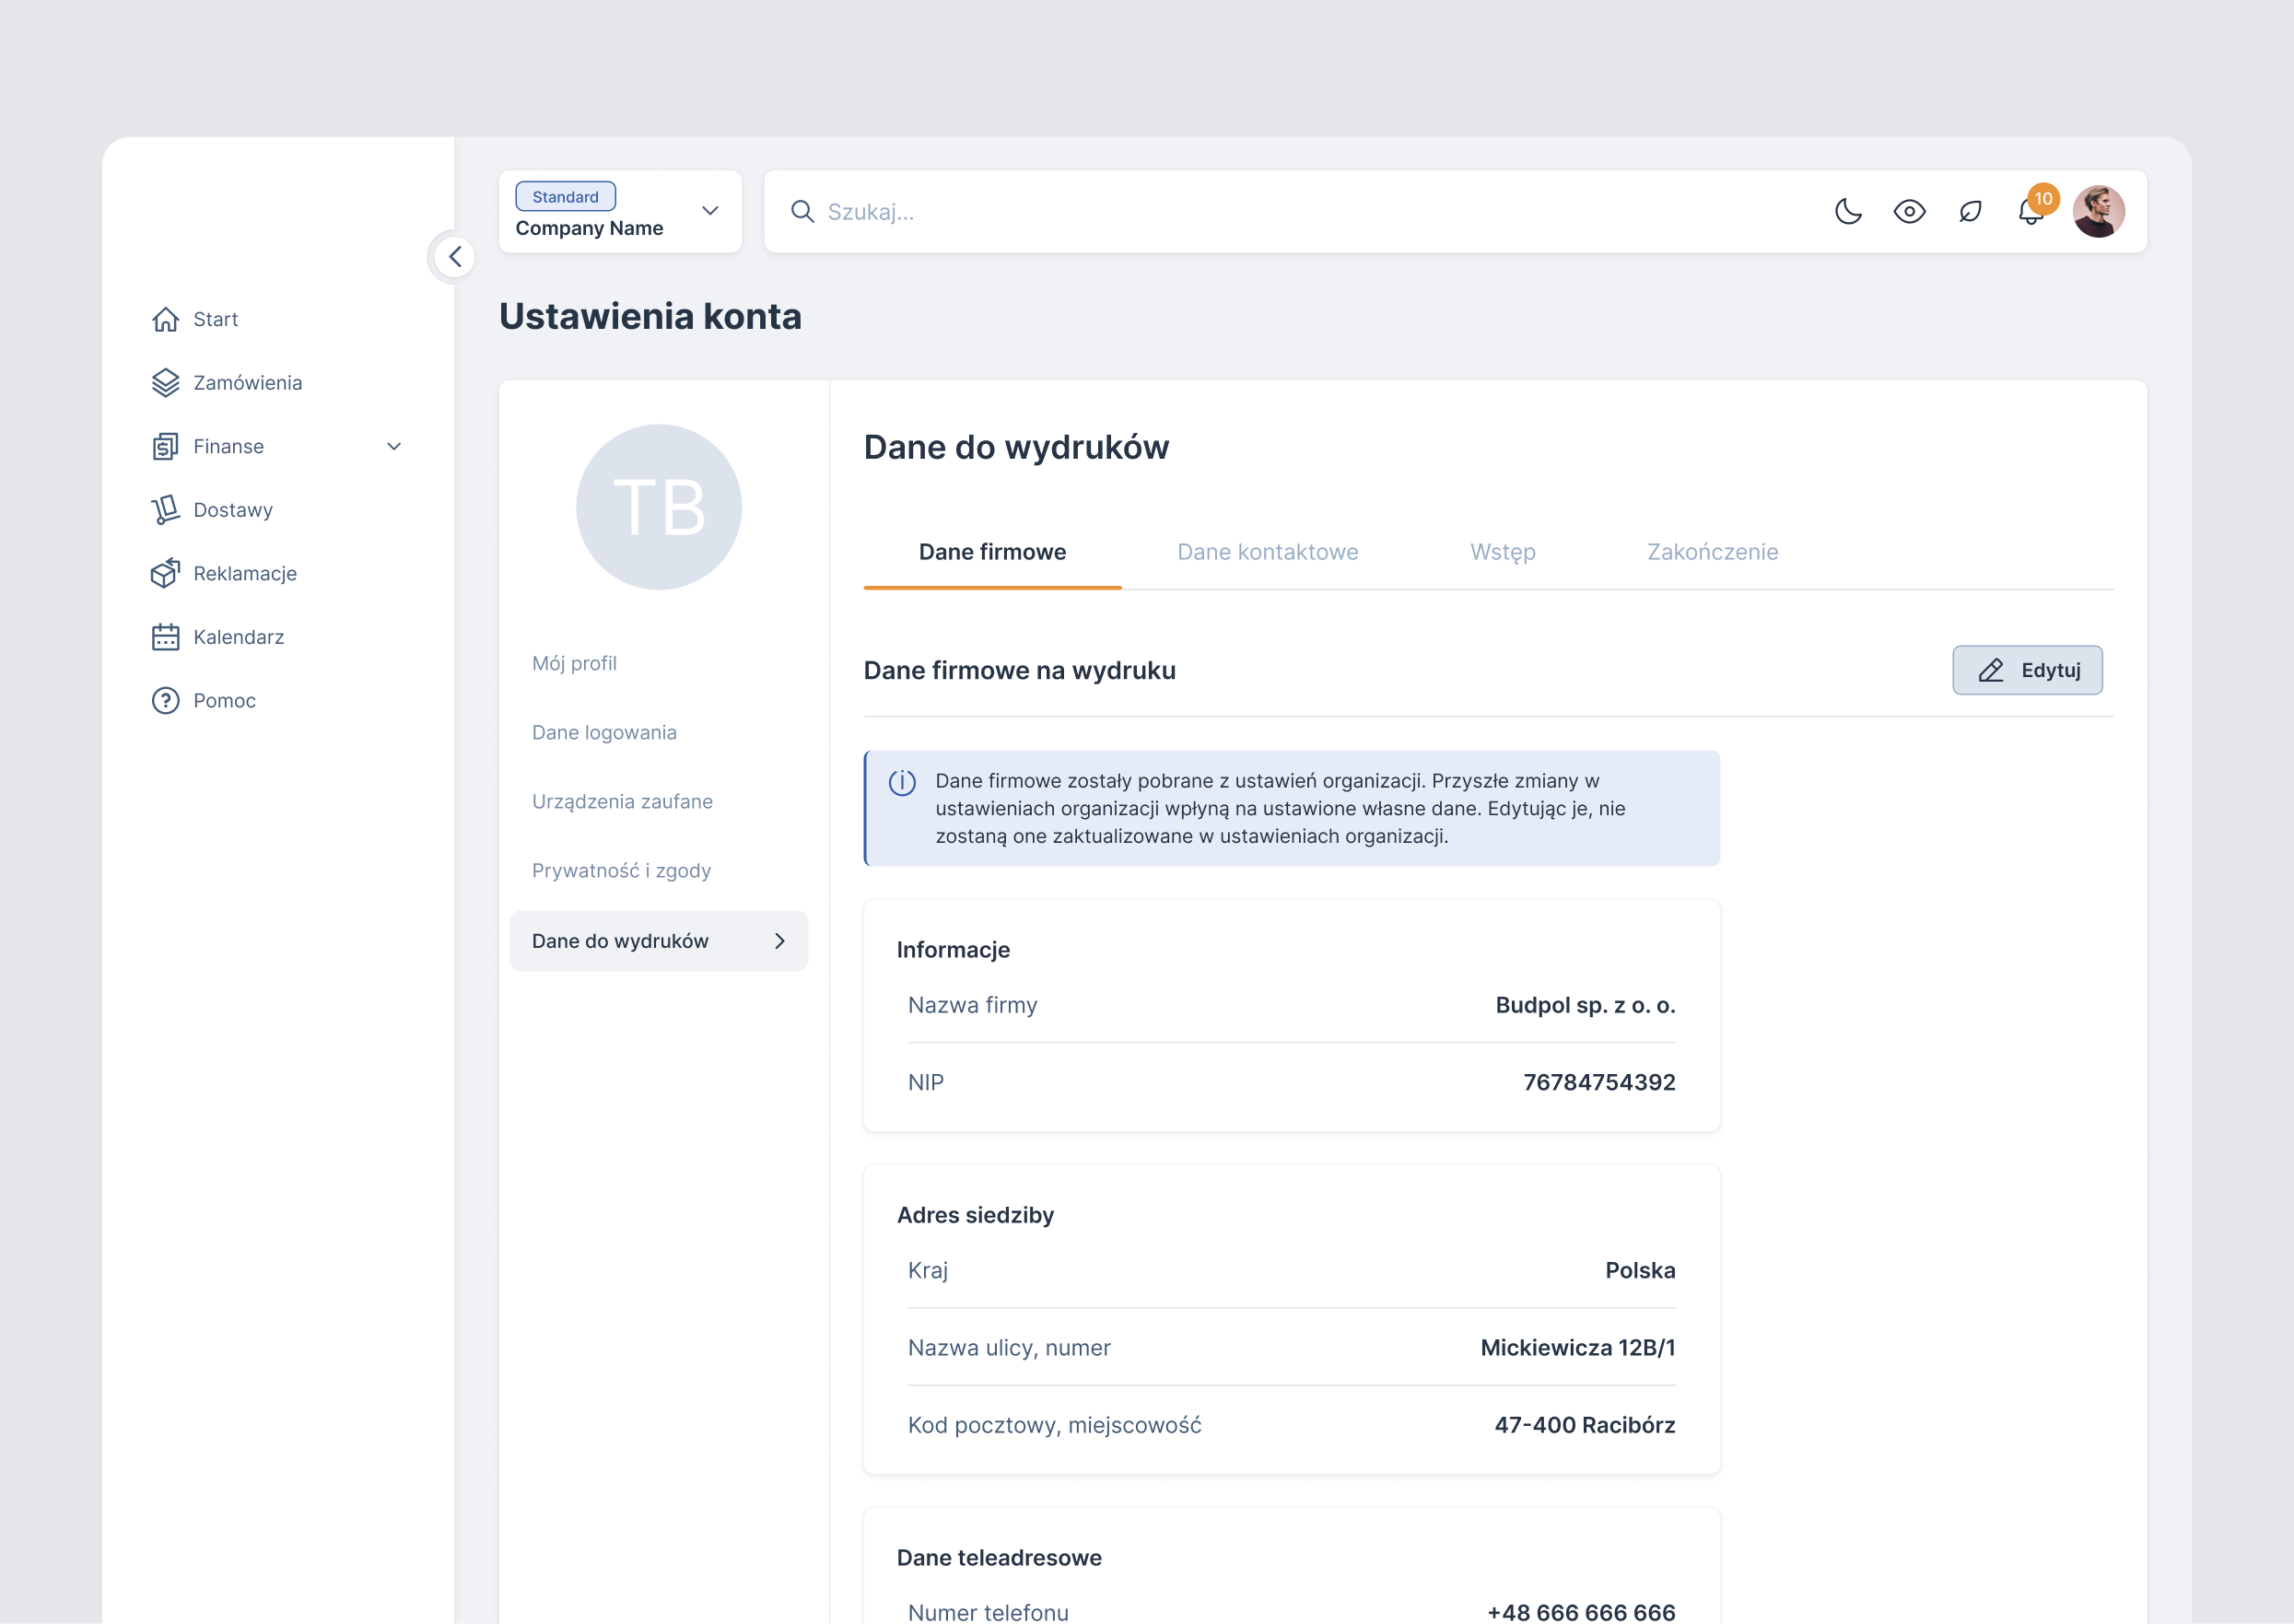2294x1624 pixels.
Task: Click the search magnifier icon
Action: tap(802, 211)
